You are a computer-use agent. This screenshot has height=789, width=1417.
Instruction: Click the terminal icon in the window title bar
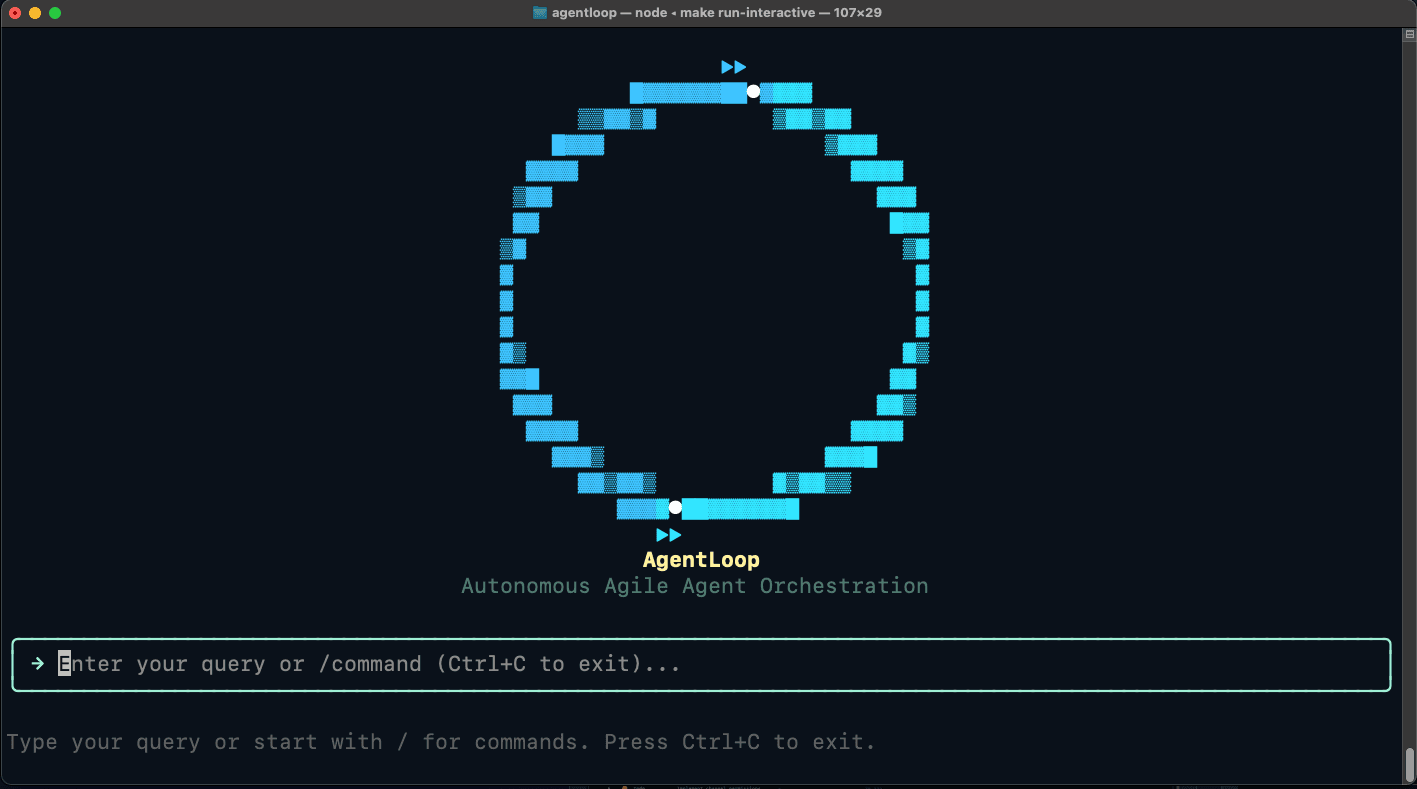point(539,12)
